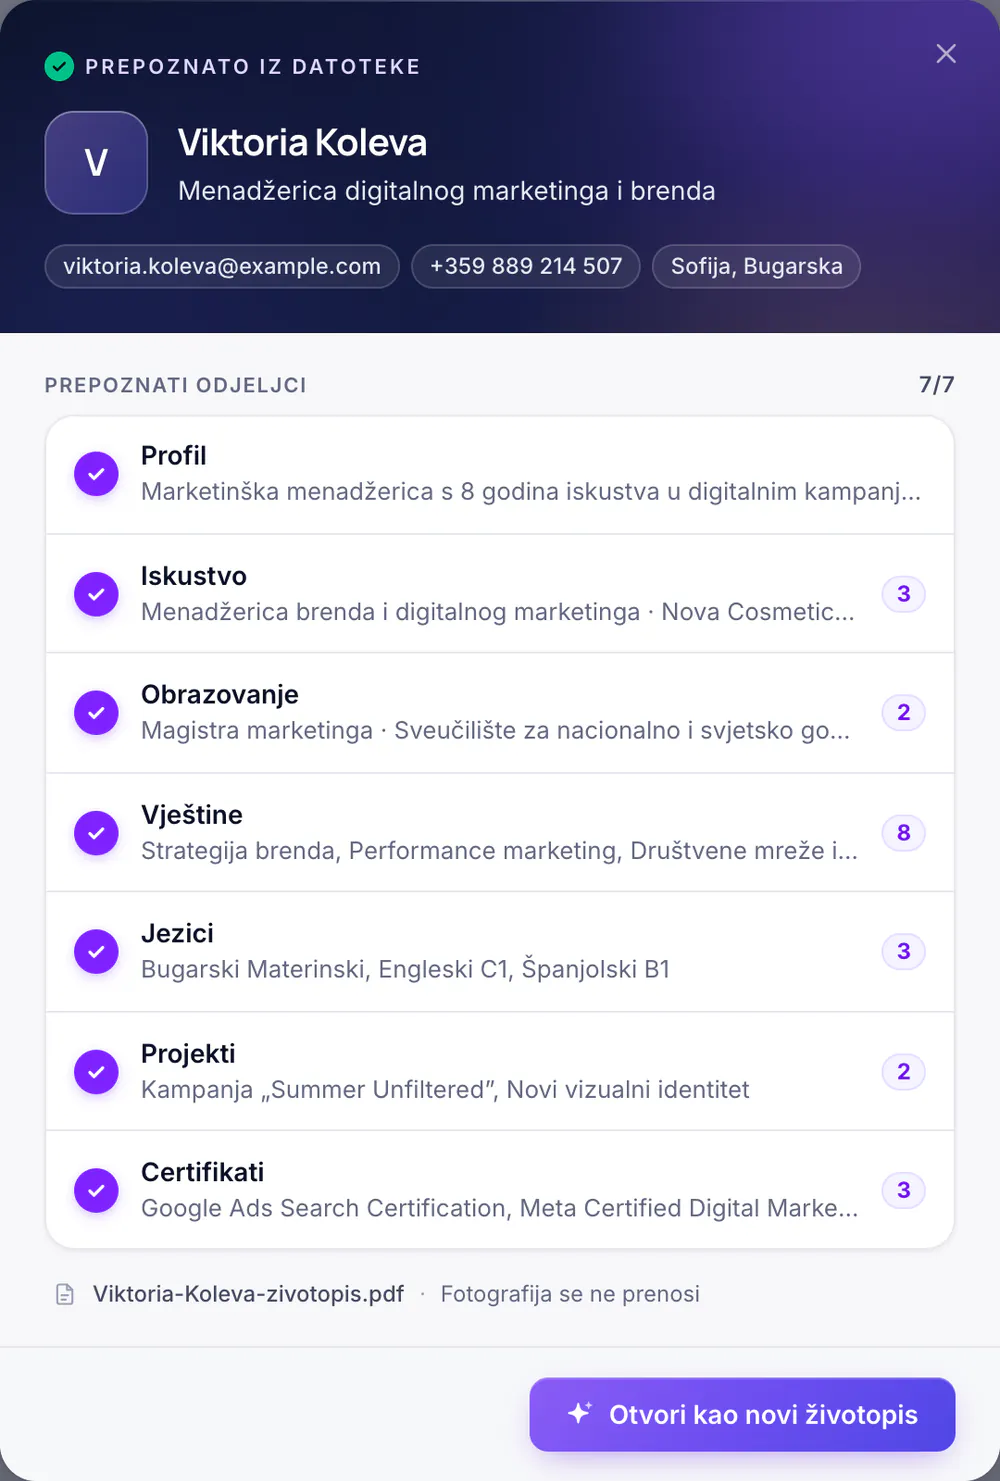Select the Certifikati section title
Screen dimensions: 1000x1481
(203, 1172)
